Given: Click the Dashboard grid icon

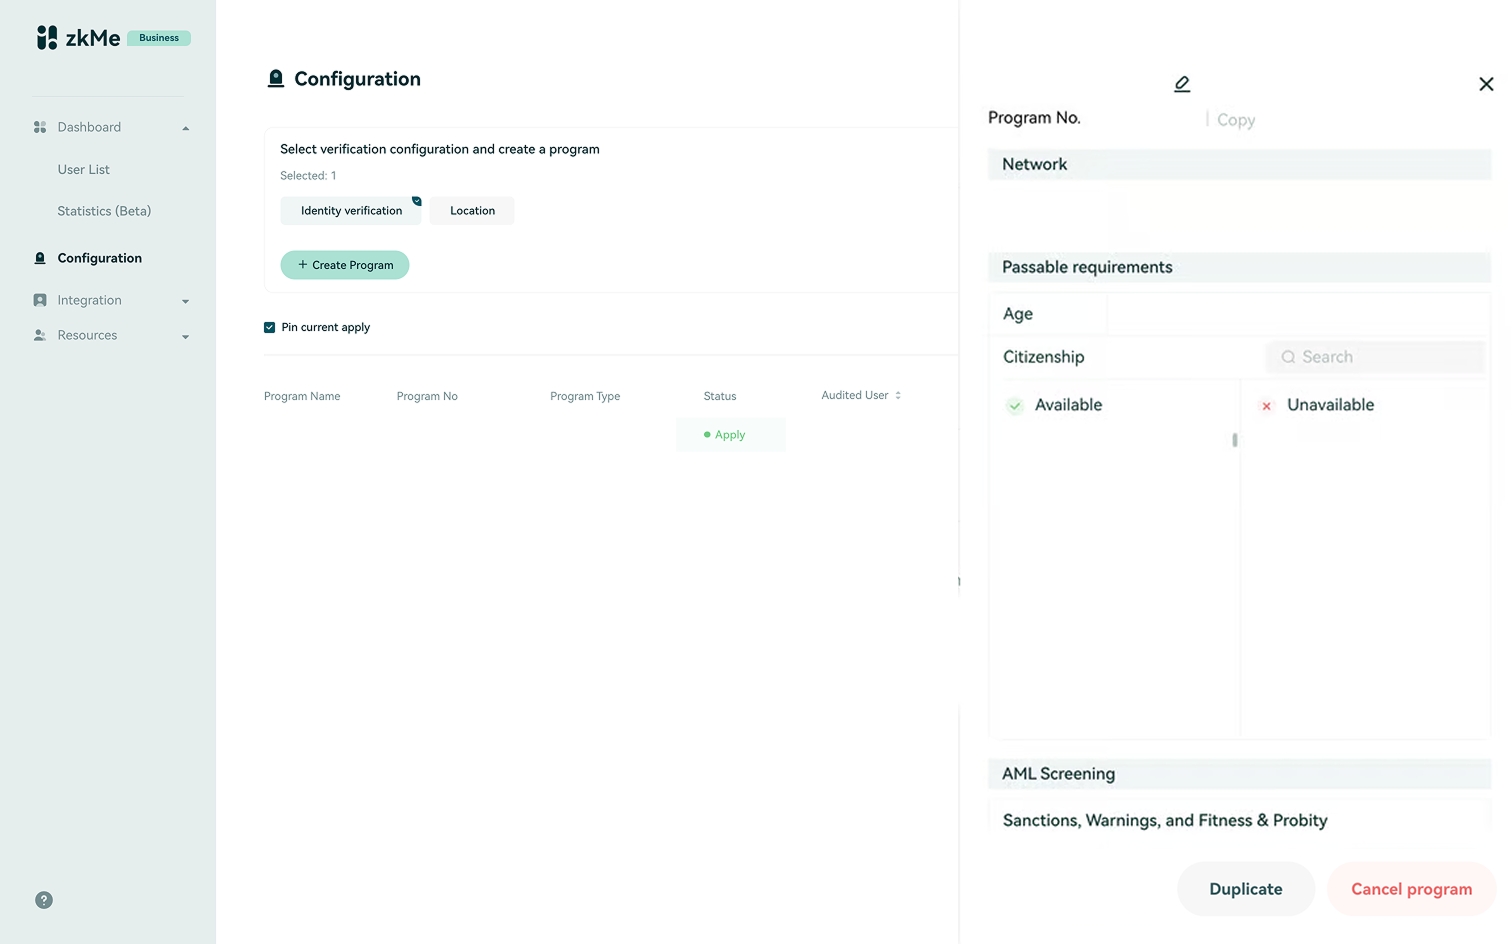Looking at the screenshot, I should coord(40,127).
